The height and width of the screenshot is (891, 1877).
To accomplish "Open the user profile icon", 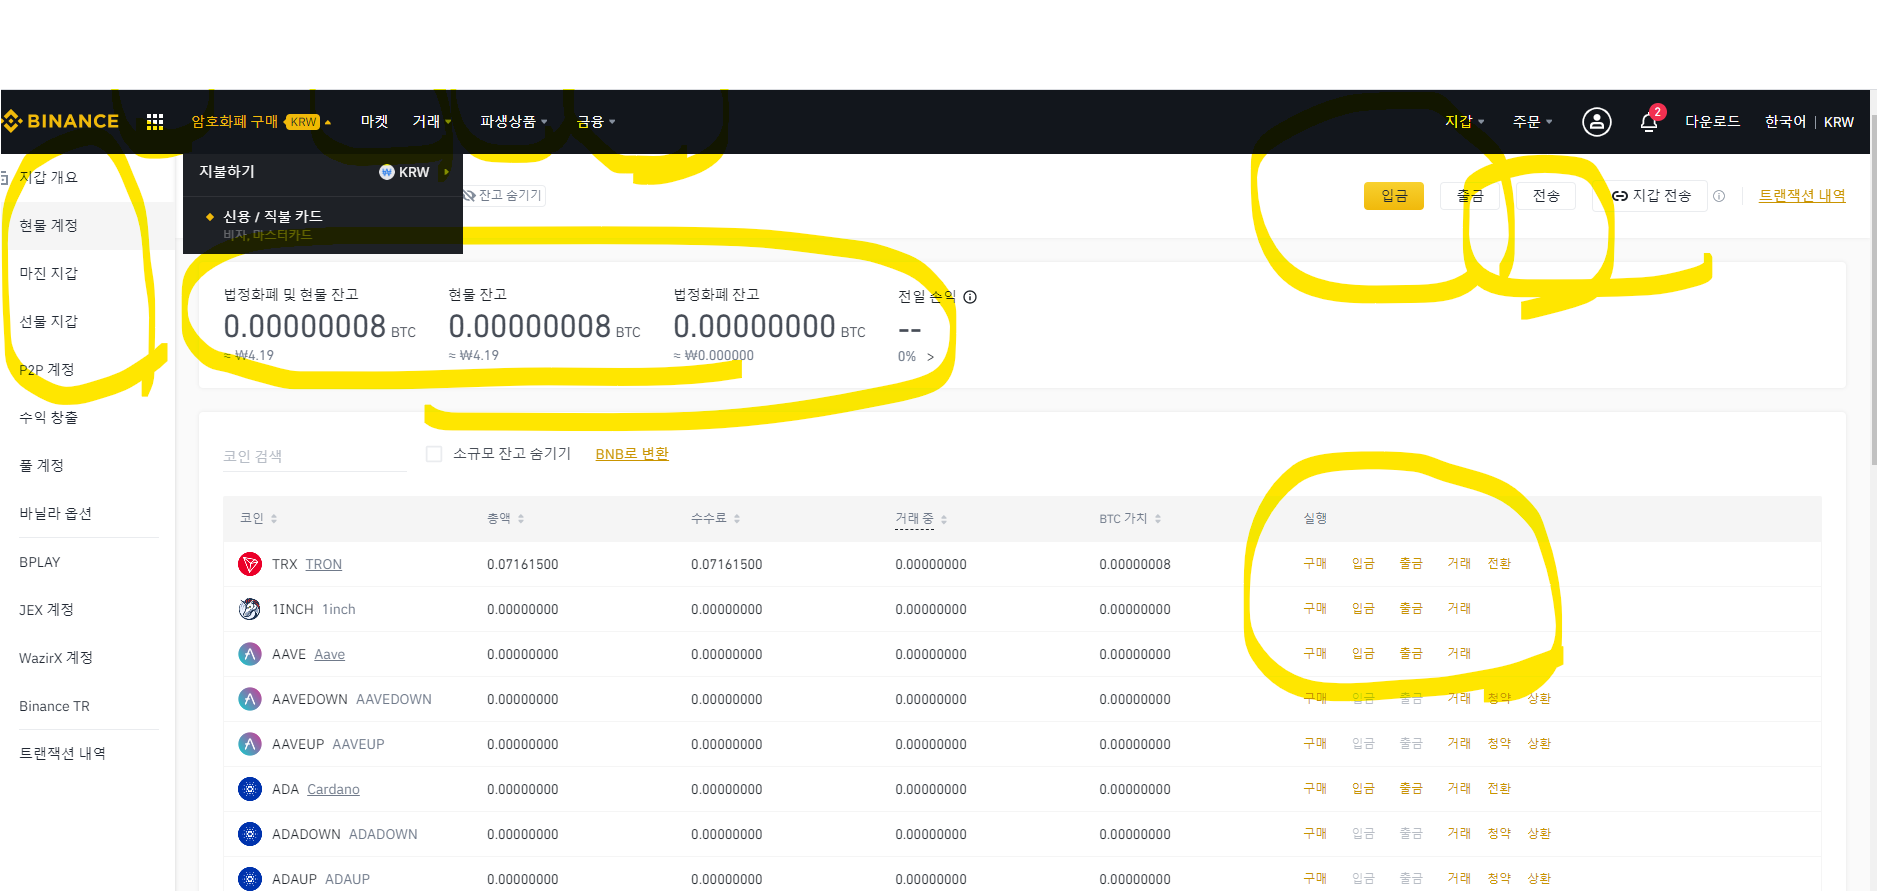I will (x=1596, y=122).
